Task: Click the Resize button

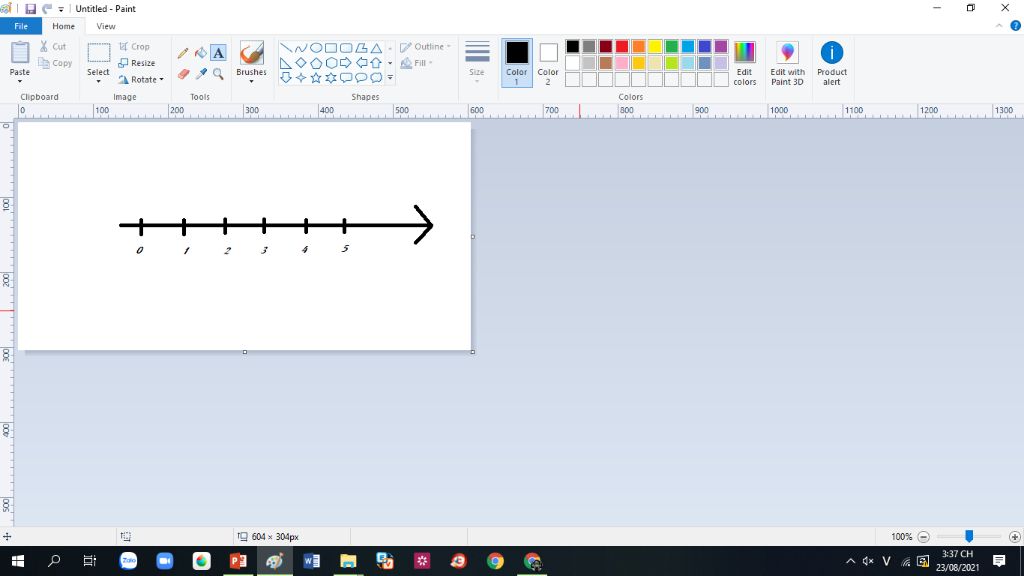Action: coord(137,63)
